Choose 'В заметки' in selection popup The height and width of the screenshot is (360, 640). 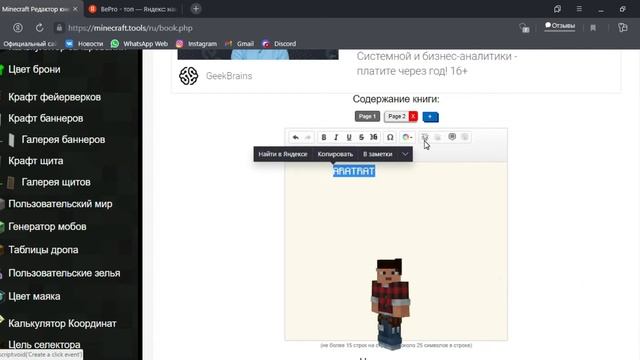(x=378, y=154)
